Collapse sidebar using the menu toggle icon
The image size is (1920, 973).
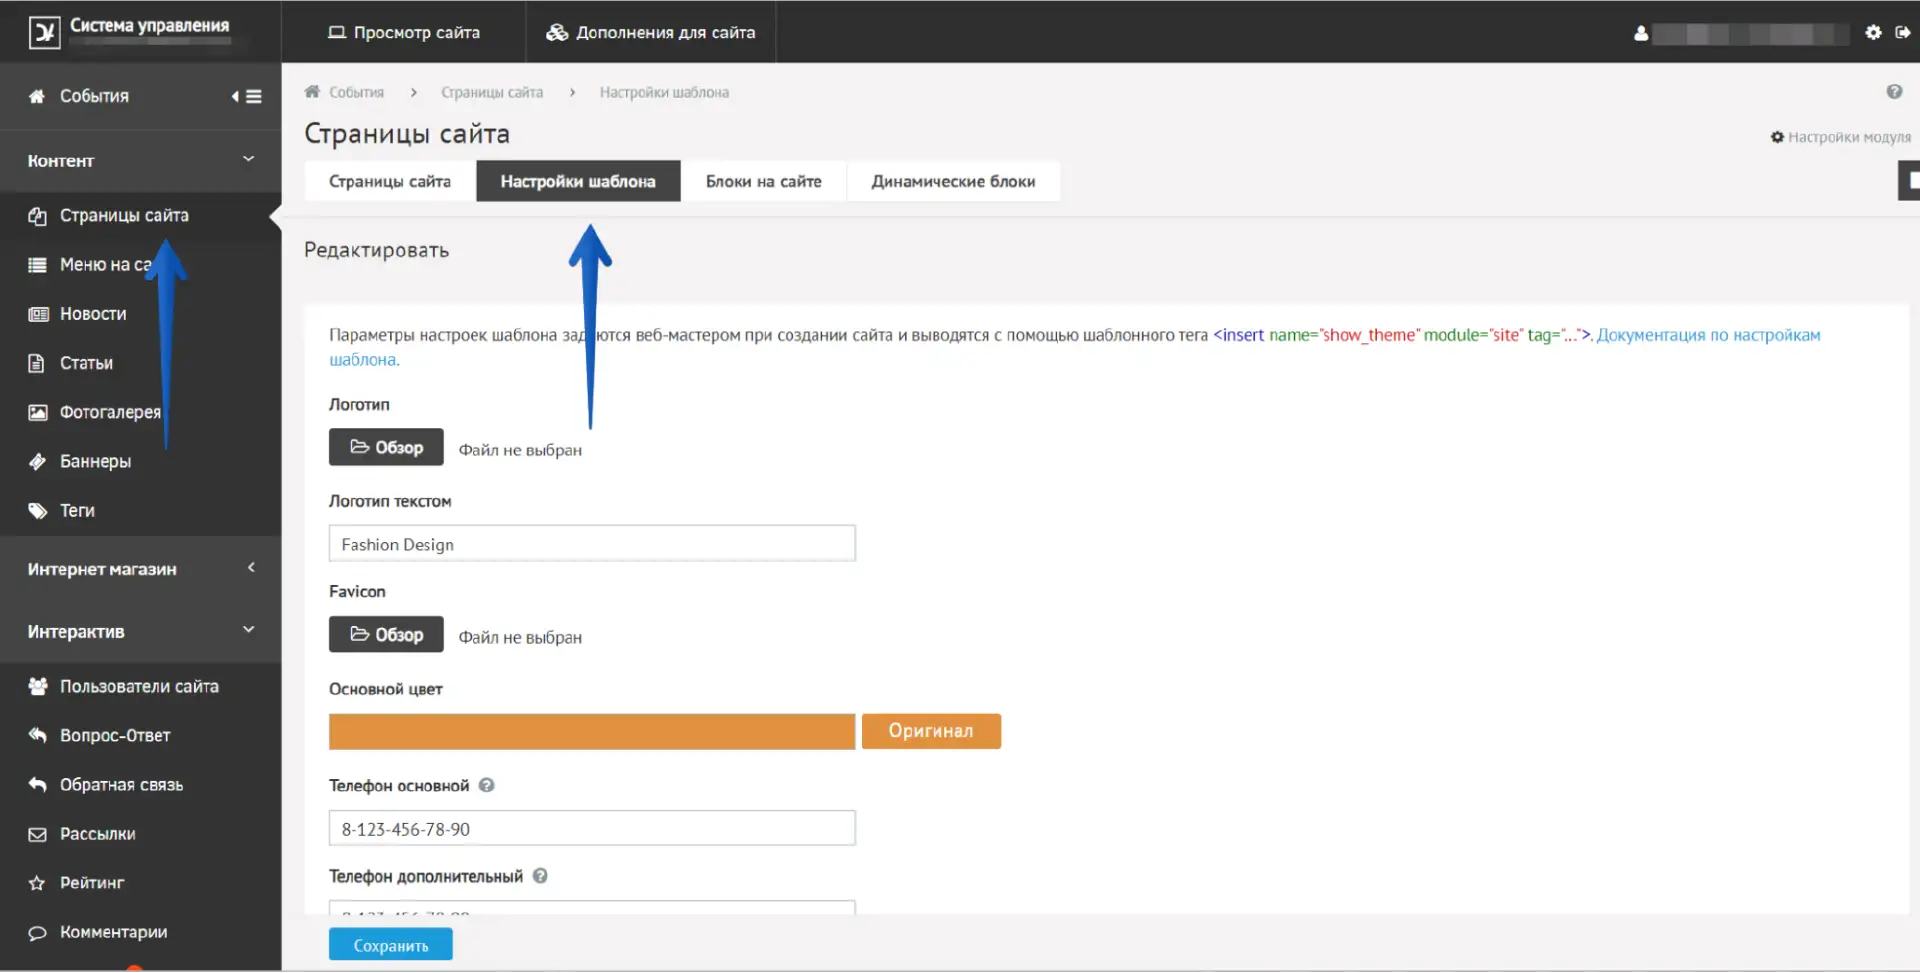tap(247, 97)
